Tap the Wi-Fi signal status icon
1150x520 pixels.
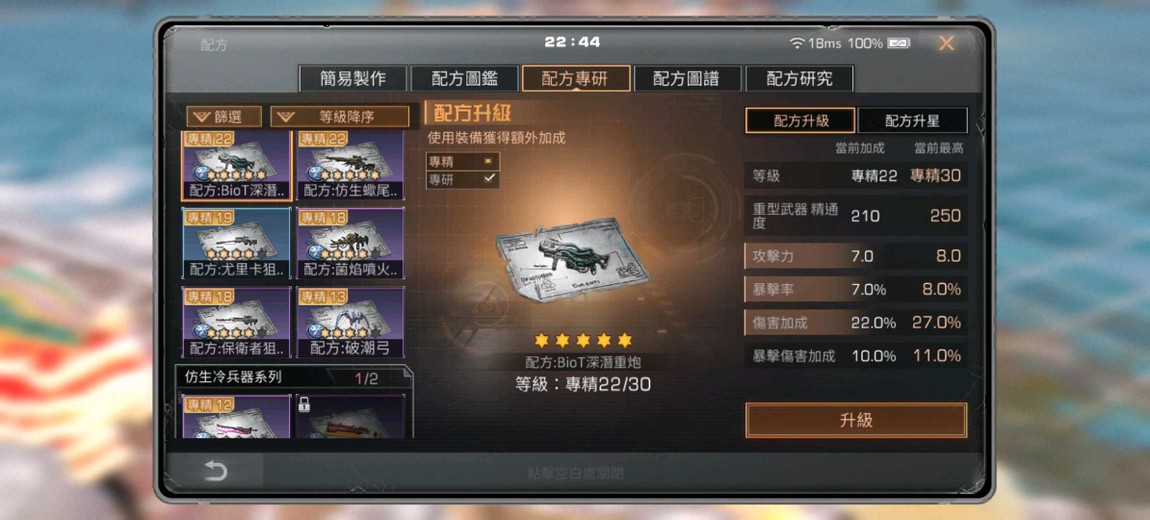click(x=796, y=43)
